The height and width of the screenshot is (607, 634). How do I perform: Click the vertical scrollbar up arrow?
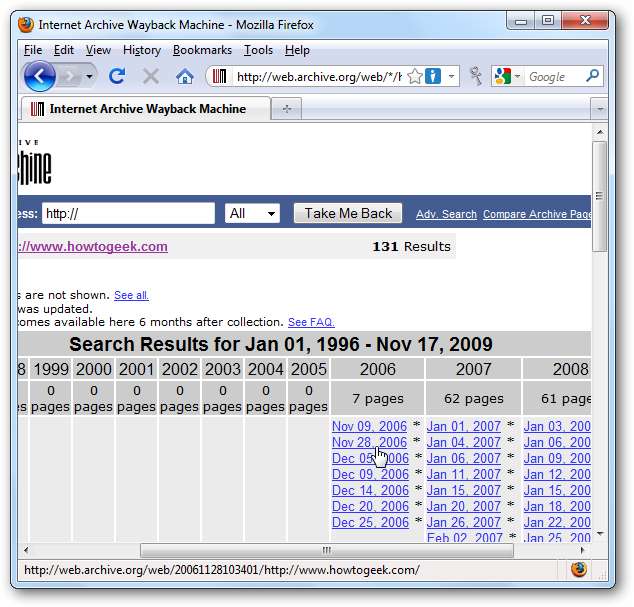(x=600, y=132)
